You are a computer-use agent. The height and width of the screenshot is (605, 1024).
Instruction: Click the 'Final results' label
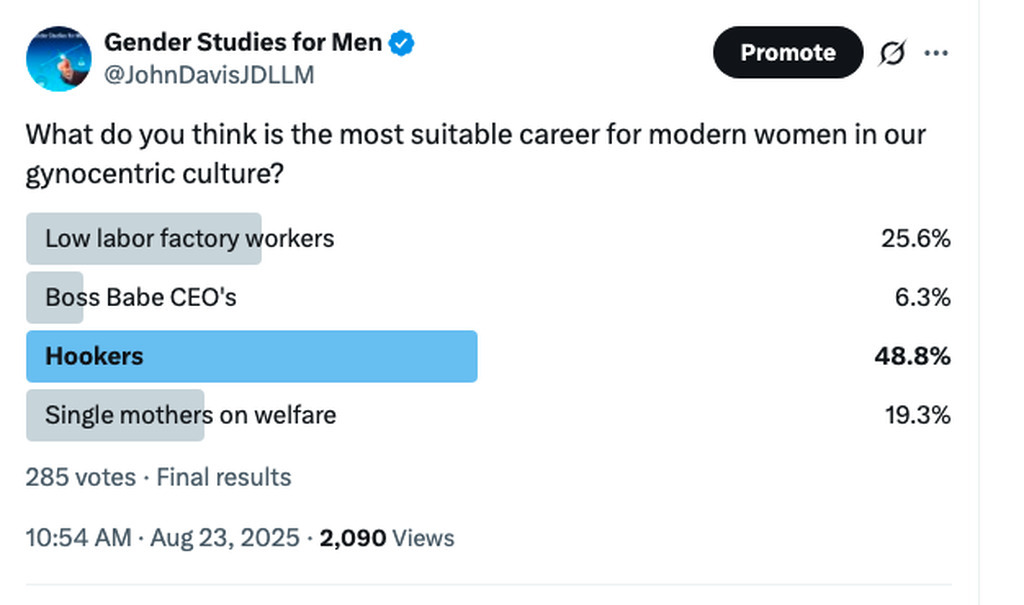click(224, 477)
